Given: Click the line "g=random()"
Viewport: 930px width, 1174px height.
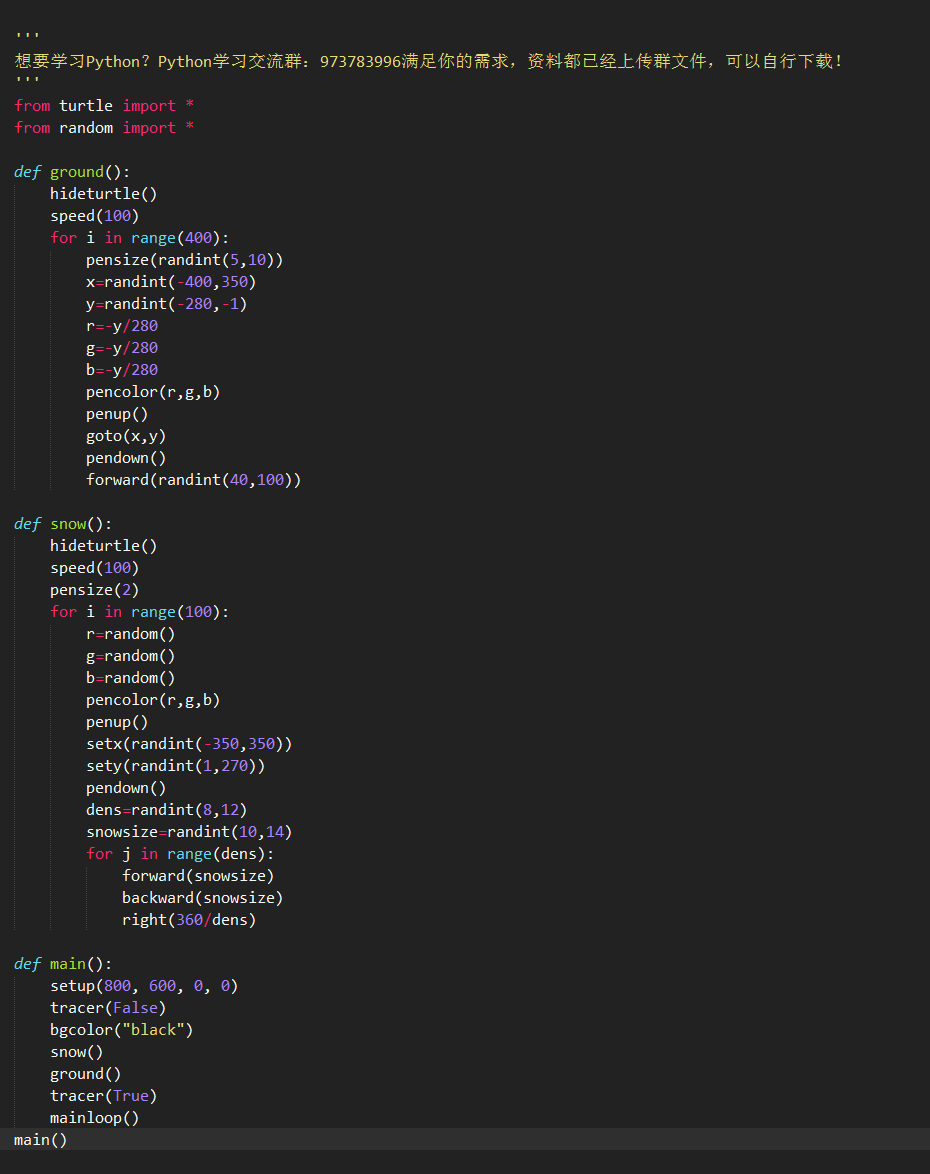Looking at the screenshot, I should pyautogui.click(x=130, y=656).
